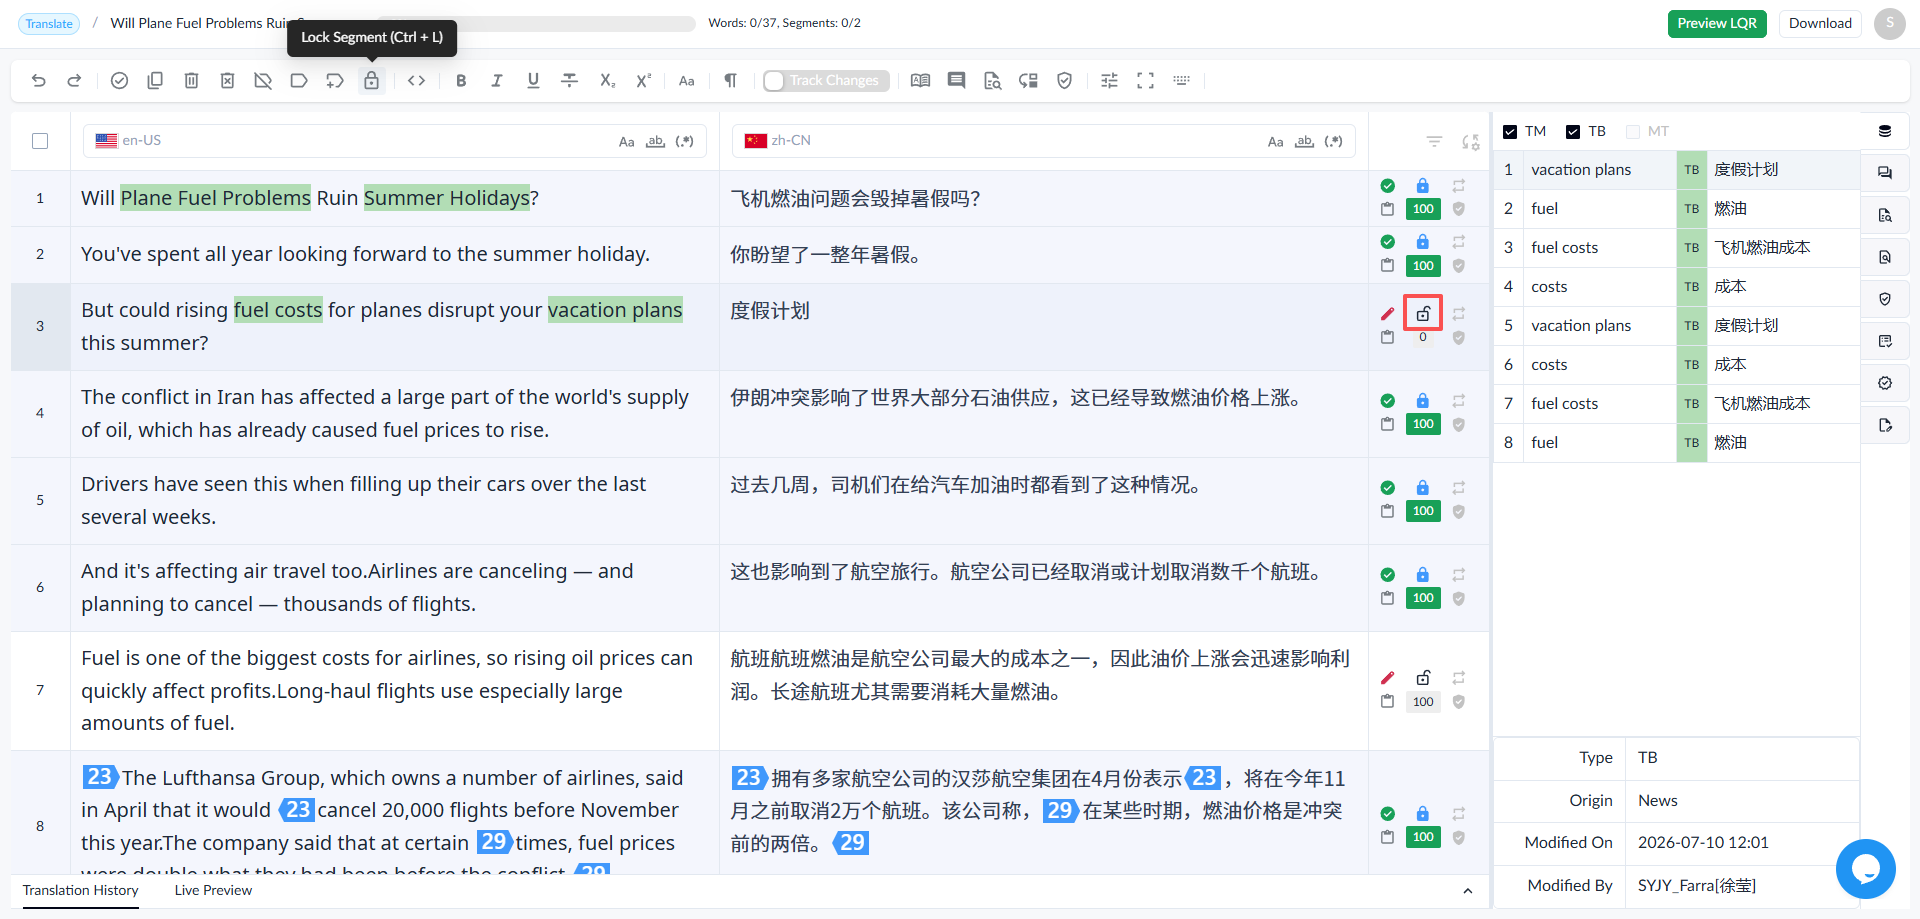
Task: Click the sliders settings icon in toolbar
Action: (1109, 81)
